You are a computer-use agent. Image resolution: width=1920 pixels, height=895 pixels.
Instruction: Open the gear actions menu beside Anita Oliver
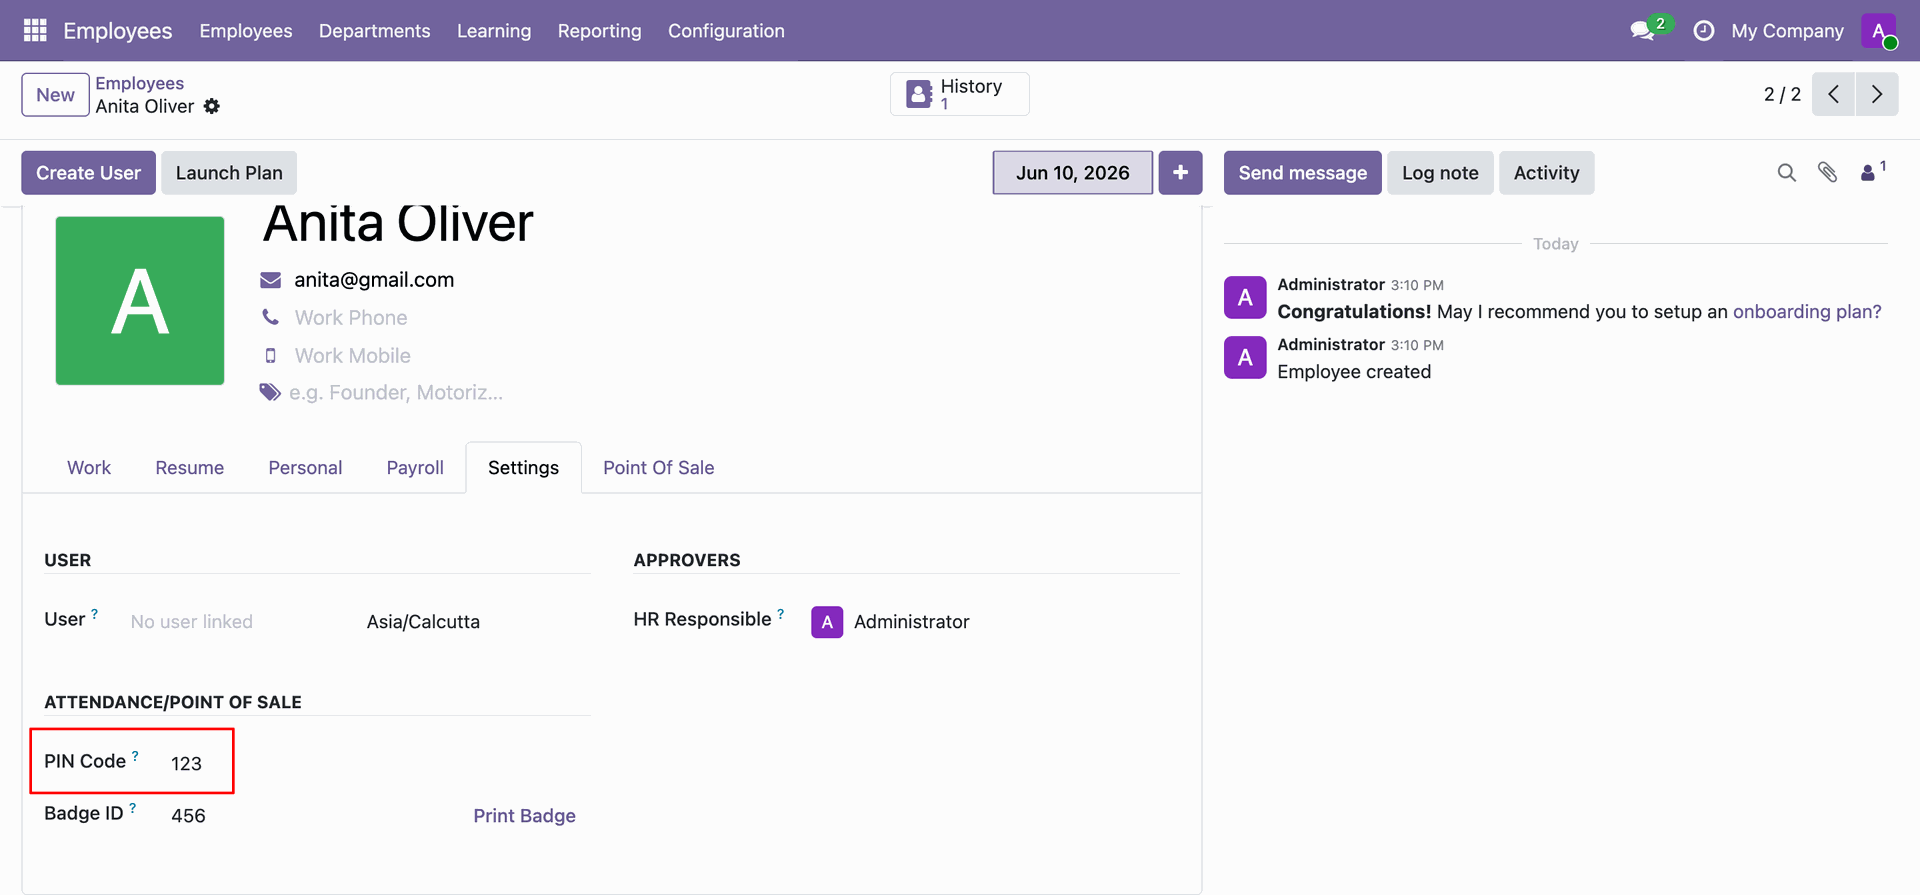coord(212,106)
